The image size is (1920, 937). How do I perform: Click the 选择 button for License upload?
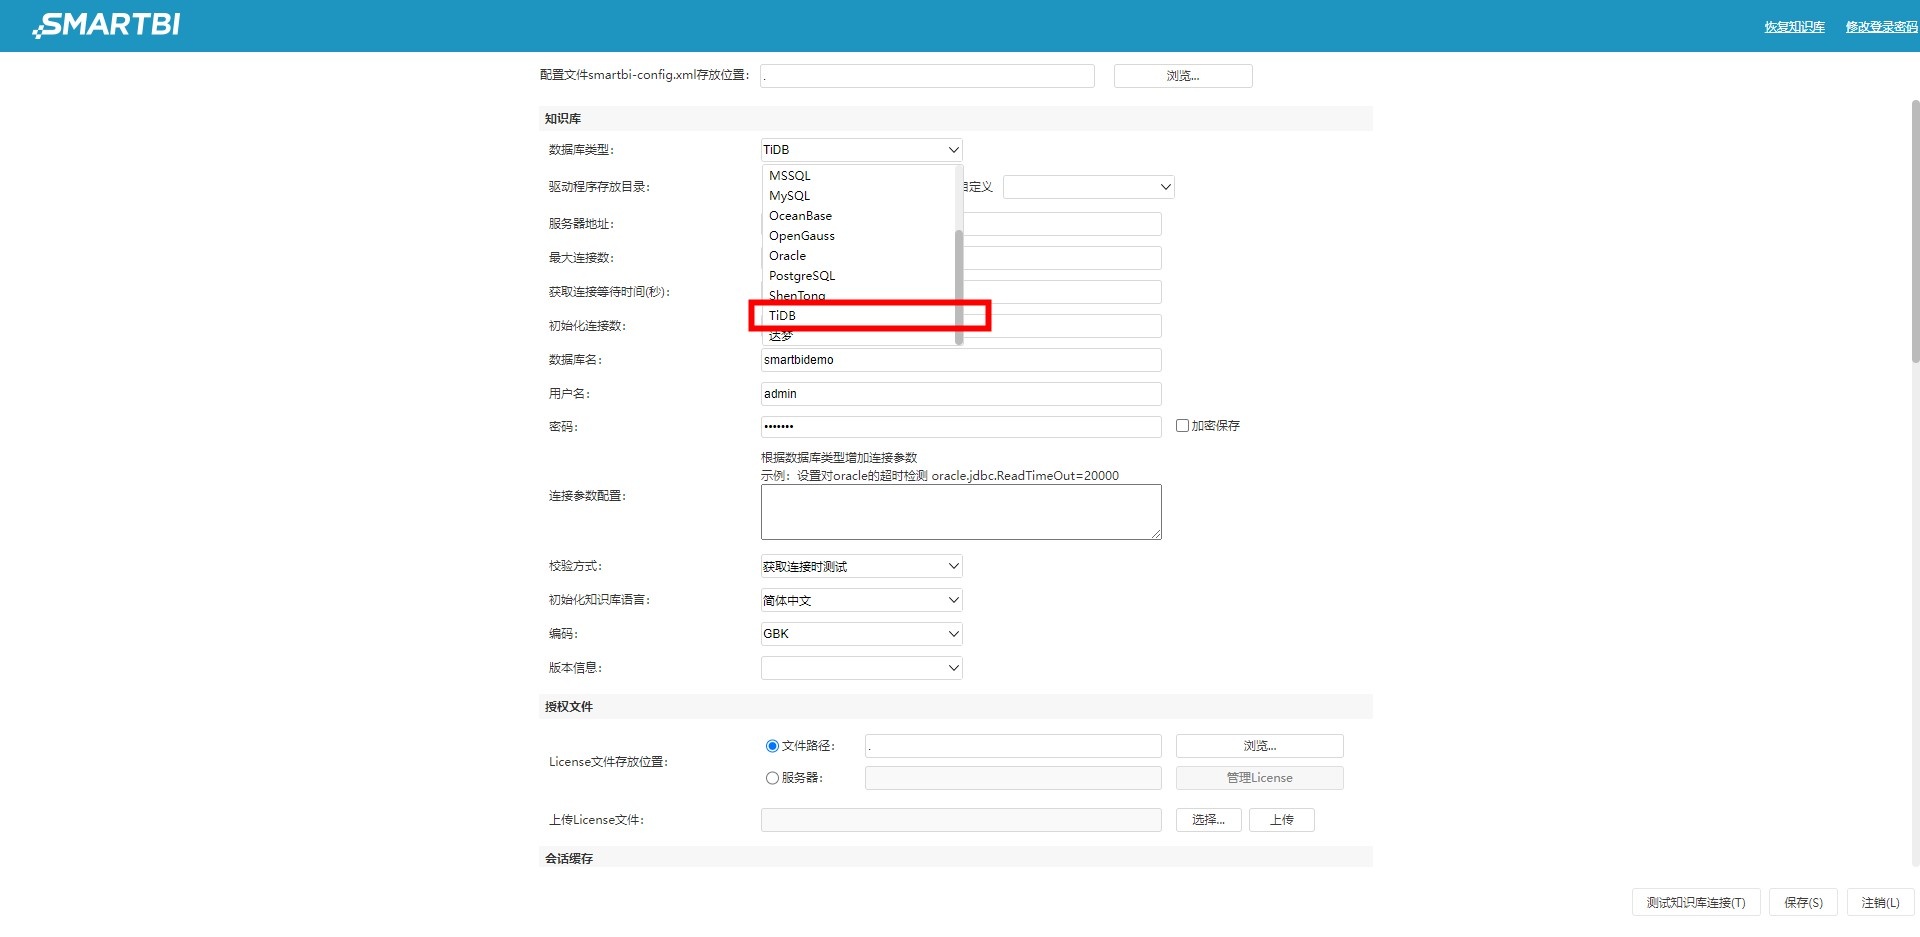[1208, 820]
